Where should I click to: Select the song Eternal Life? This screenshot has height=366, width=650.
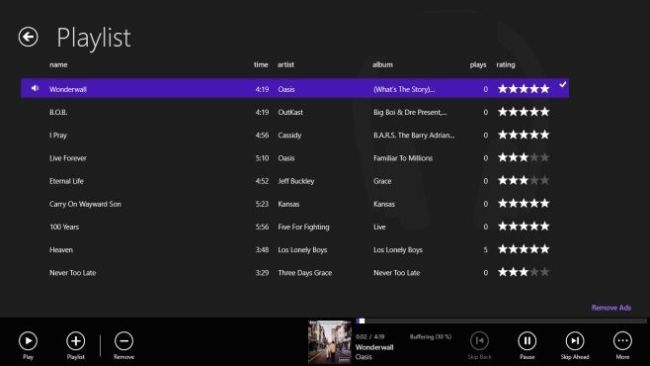(66, 181)
